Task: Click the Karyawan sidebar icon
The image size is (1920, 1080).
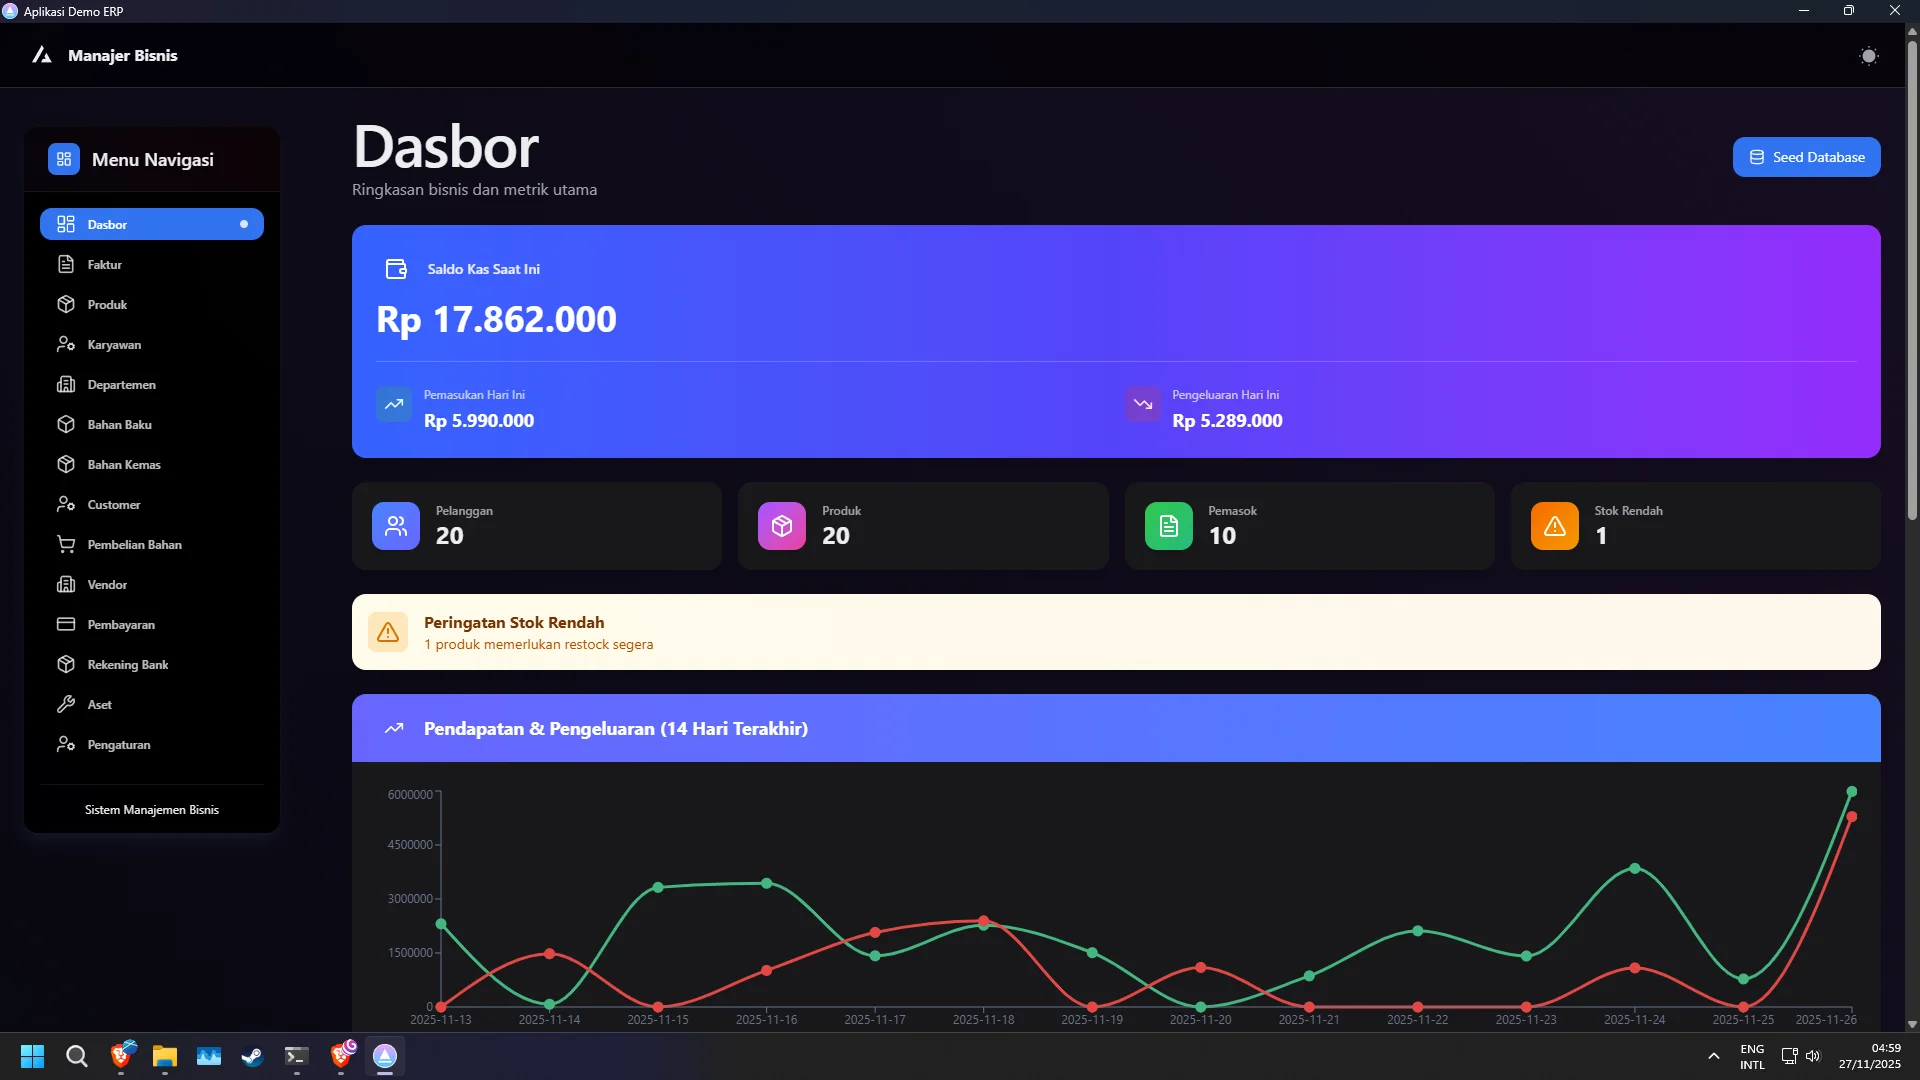Action: coord(66,345)
